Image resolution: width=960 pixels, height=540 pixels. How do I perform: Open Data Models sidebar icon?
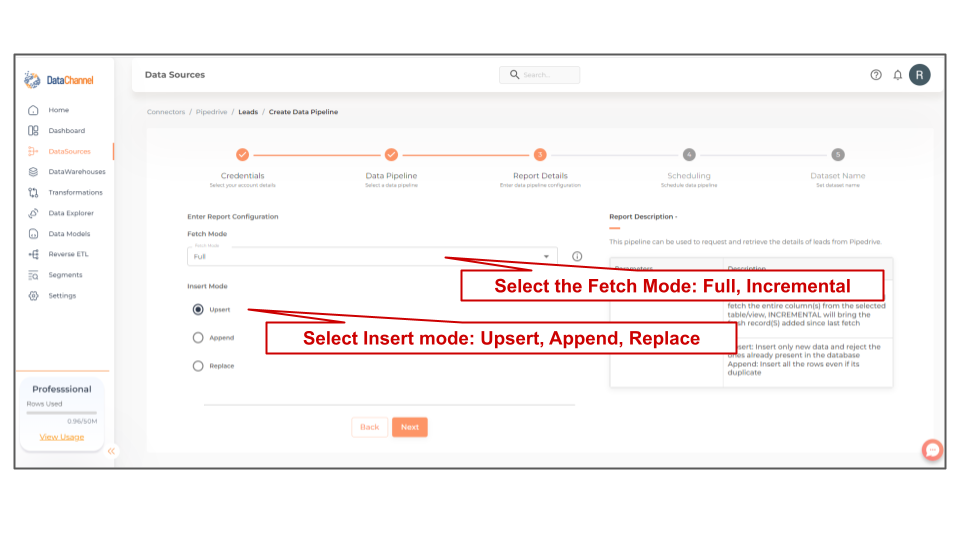pyautogui.click(x=33, y=234)
